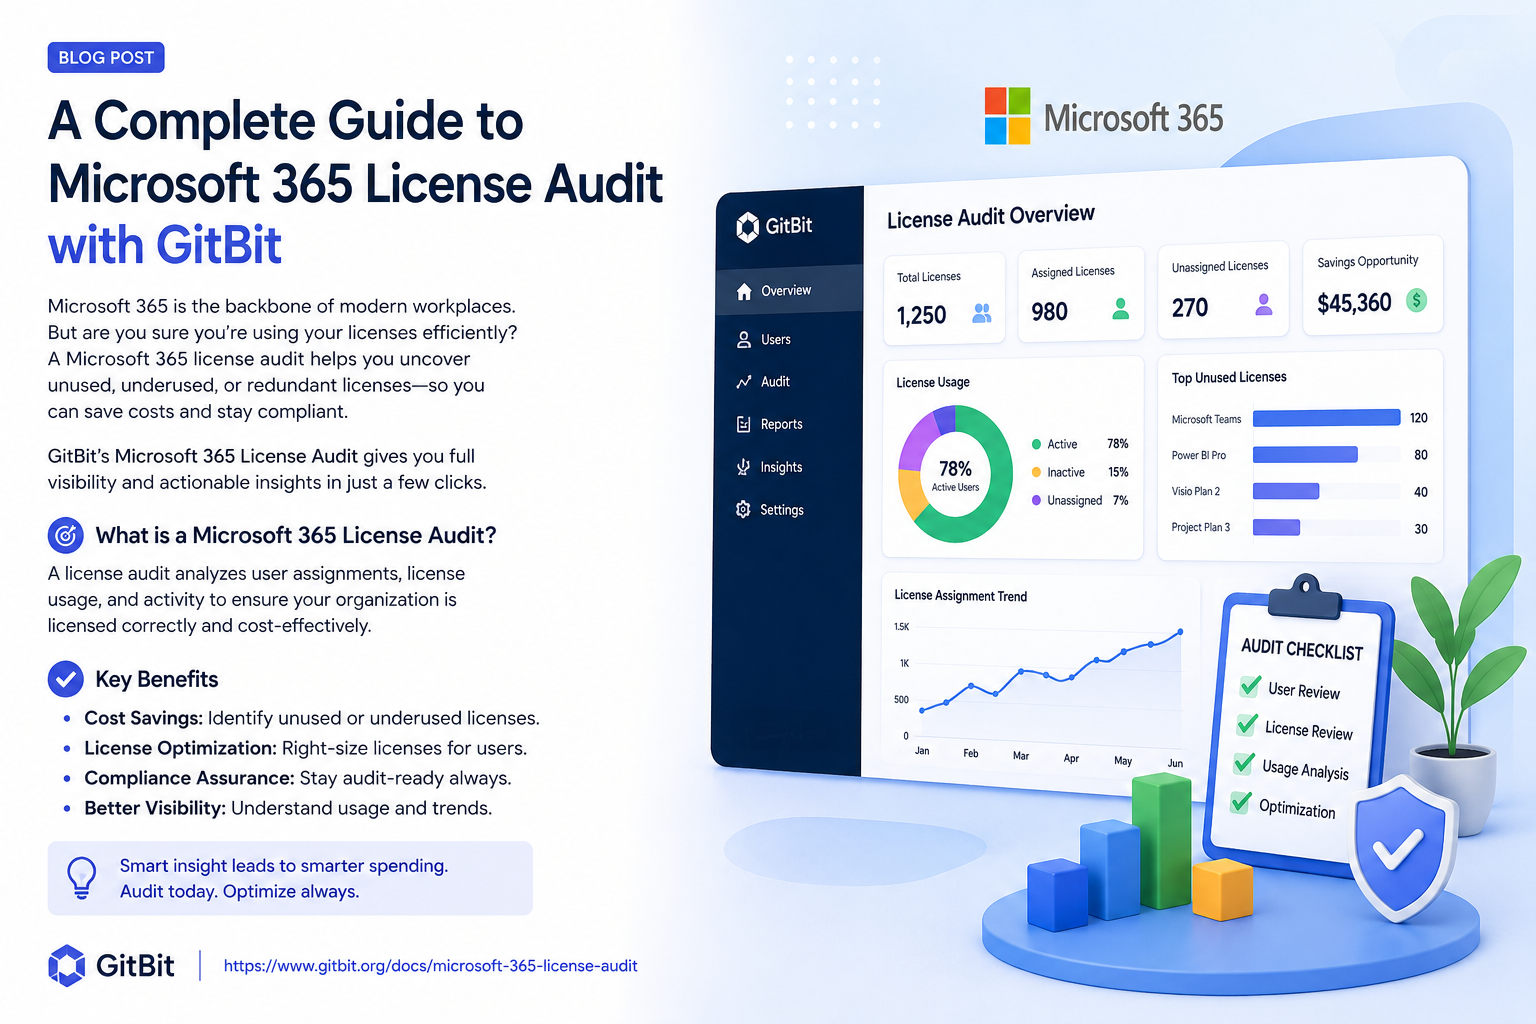Click the Audit trend-line icon in the sidebar
This screenshot has width=1536, height=1024.
[x=744, y=382]
